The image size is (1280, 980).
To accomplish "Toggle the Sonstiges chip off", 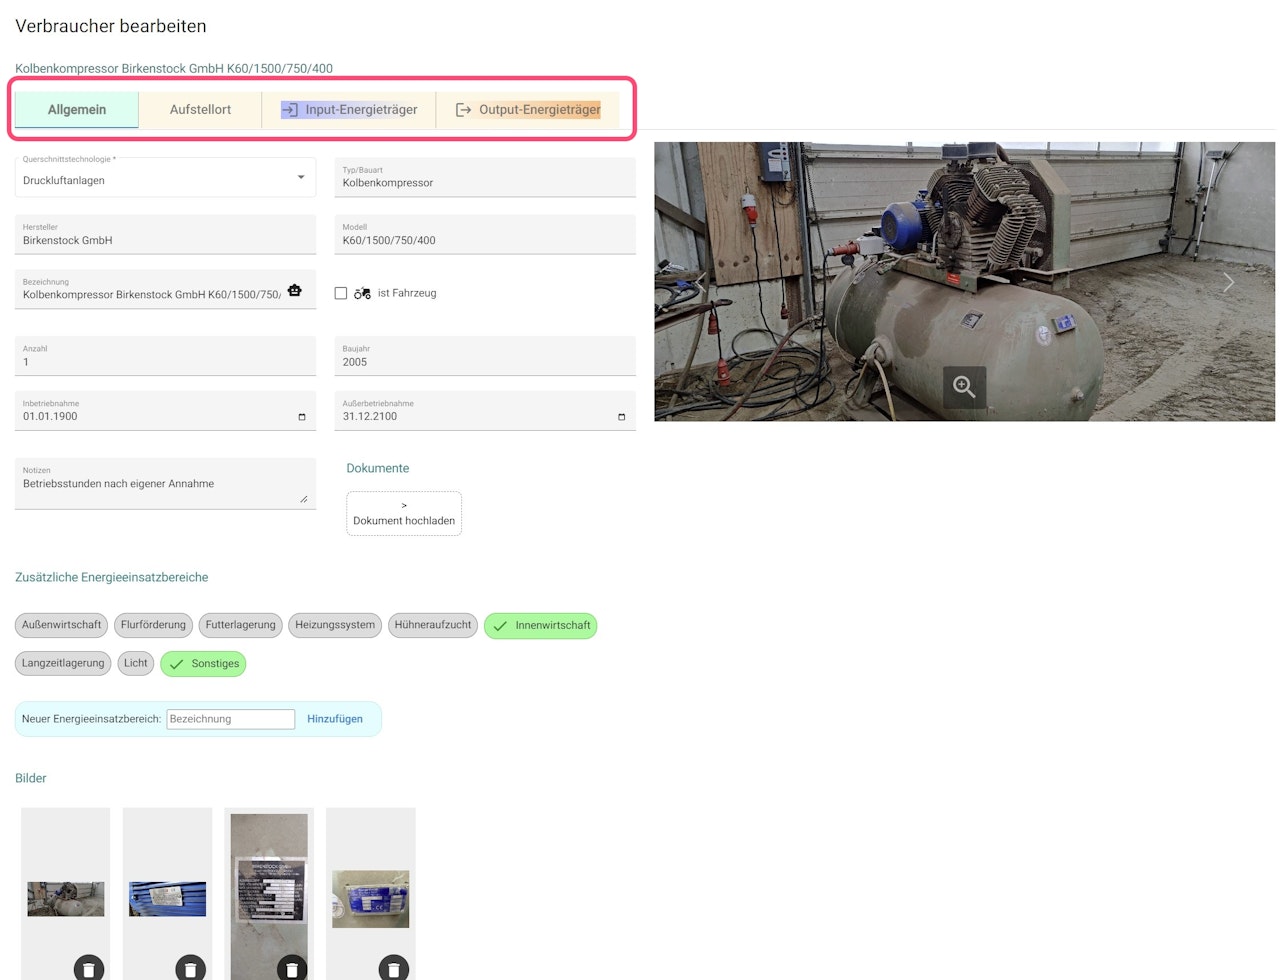I will point(203,664).
